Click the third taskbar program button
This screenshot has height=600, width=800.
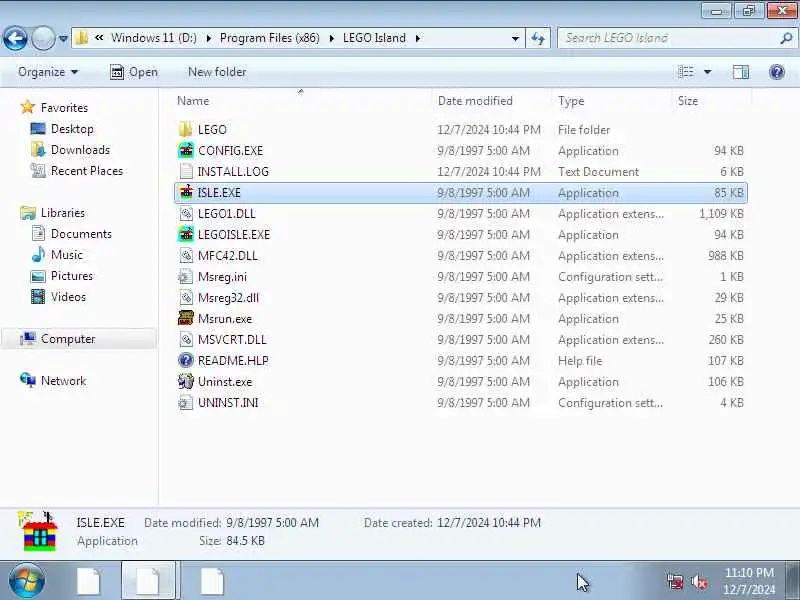[x=212, y=581]
